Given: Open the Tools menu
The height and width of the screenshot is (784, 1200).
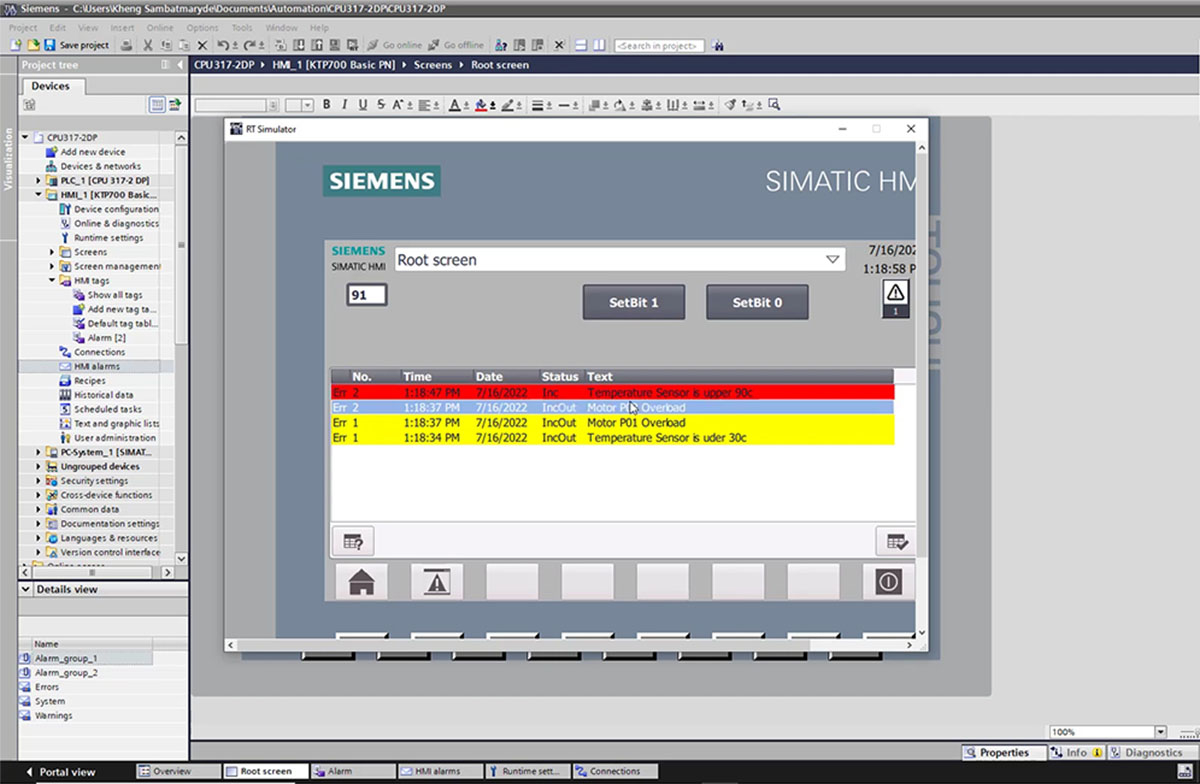Looking at the screenshot, I should click(x=242, y=28).
